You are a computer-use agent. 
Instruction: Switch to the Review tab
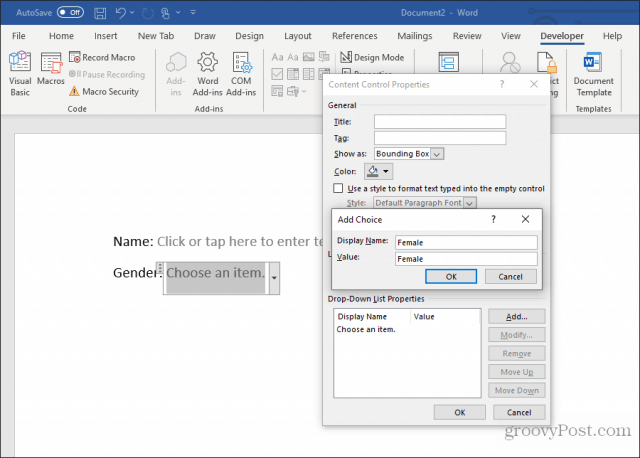[467, 36]
